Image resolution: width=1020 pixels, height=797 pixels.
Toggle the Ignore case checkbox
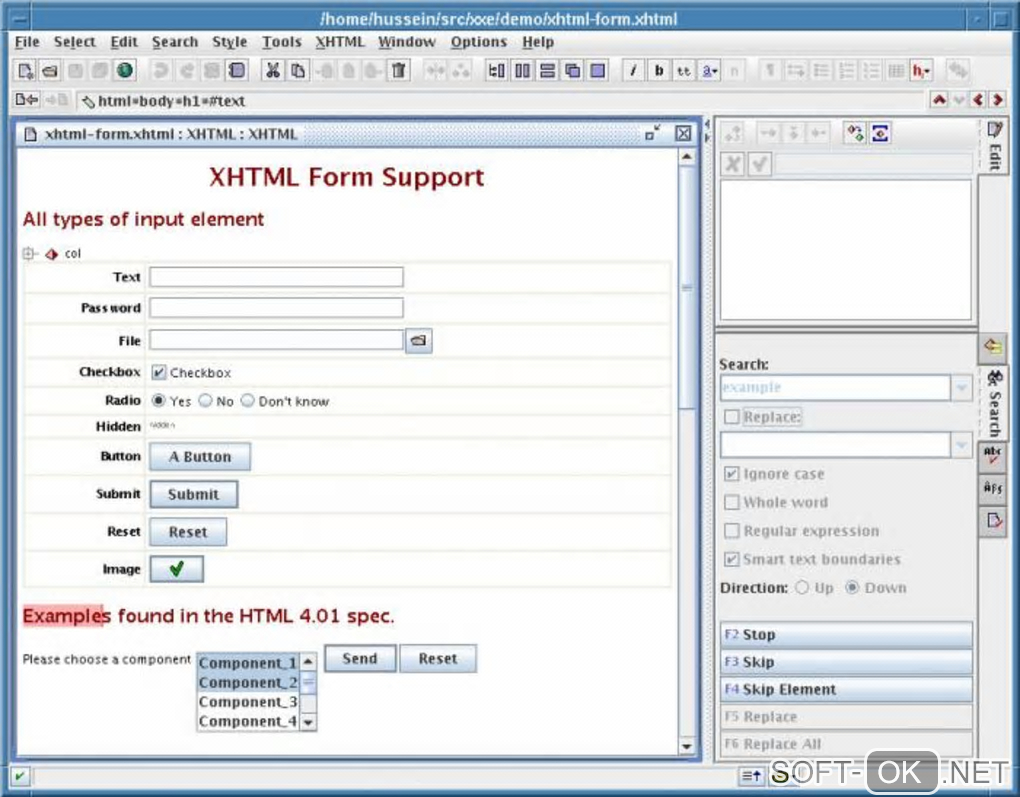tap(732, 474)
